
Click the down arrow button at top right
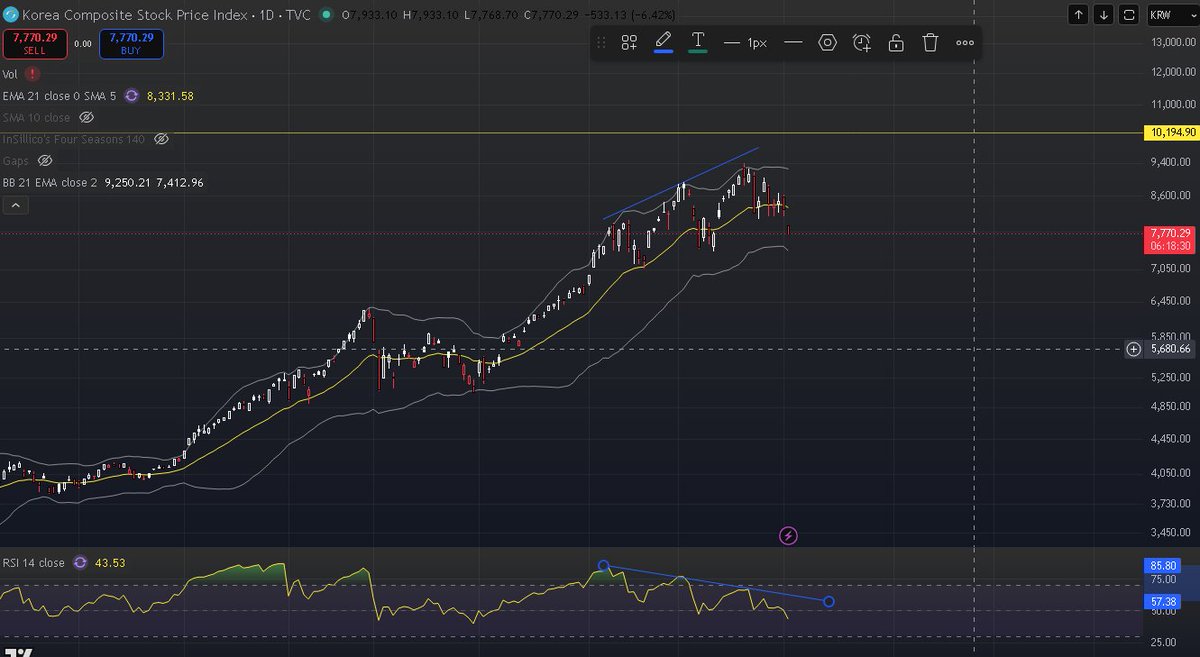point(1103,15)
